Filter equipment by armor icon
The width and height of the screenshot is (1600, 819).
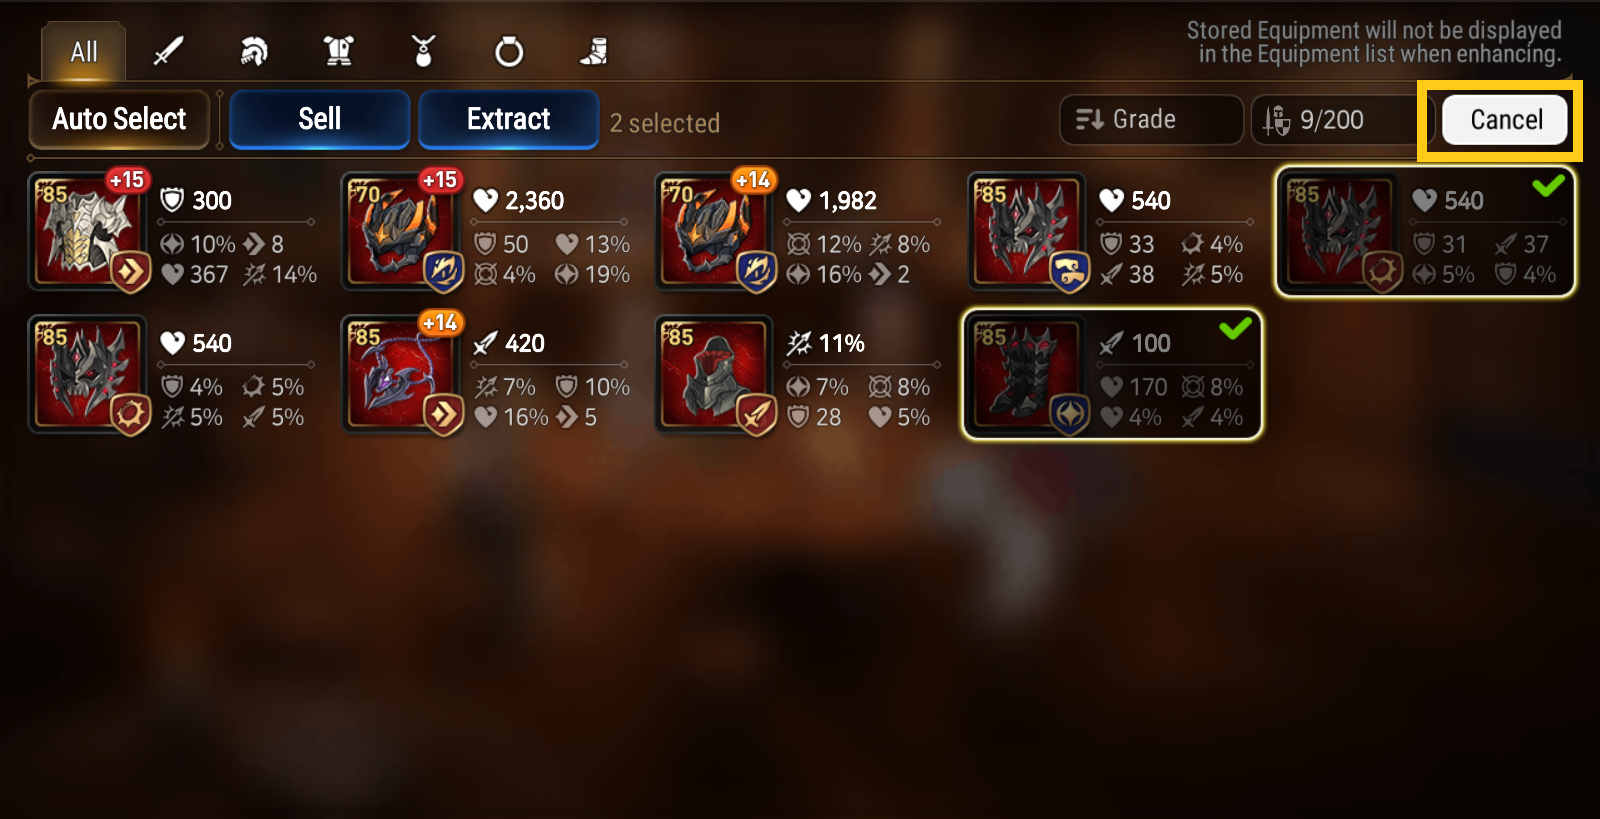pyautogui.click(x=339, y=51)
